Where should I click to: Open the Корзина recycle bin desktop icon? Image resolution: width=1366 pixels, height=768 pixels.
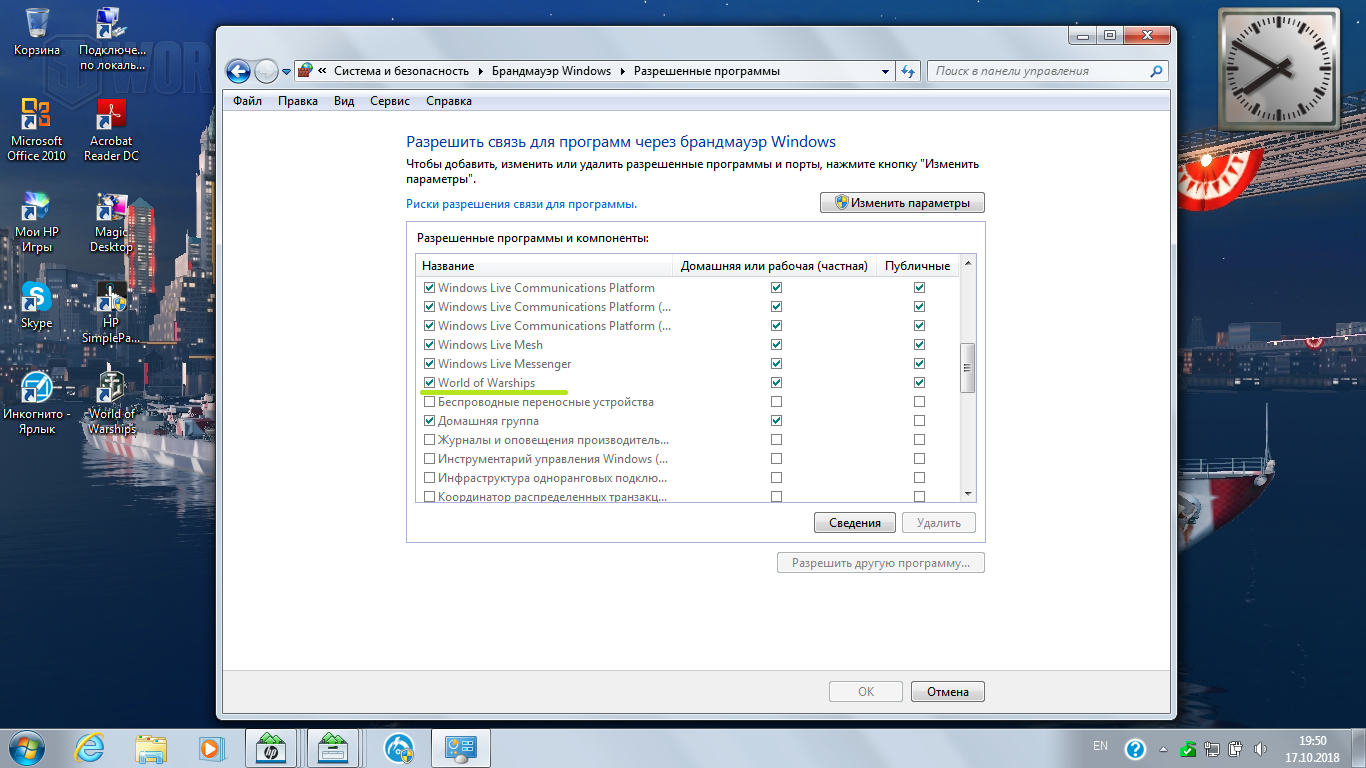(37, 31)
